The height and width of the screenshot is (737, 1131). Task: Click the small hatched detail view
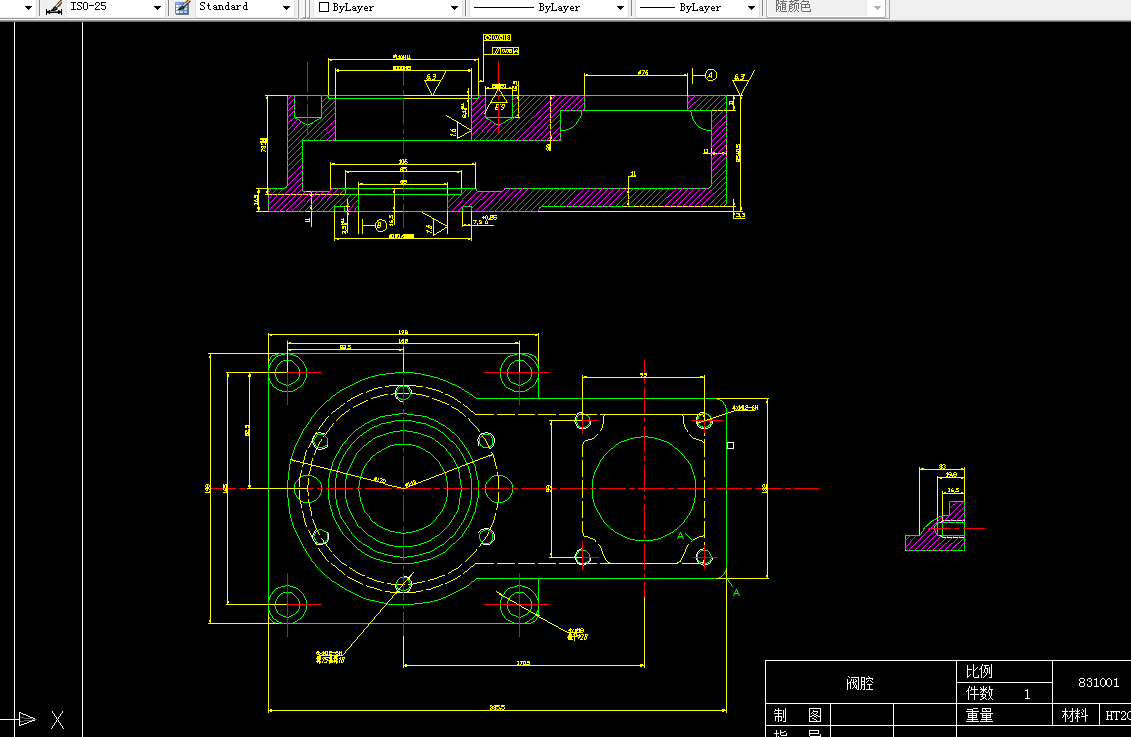pyautogui.click(x=936, y=526)
